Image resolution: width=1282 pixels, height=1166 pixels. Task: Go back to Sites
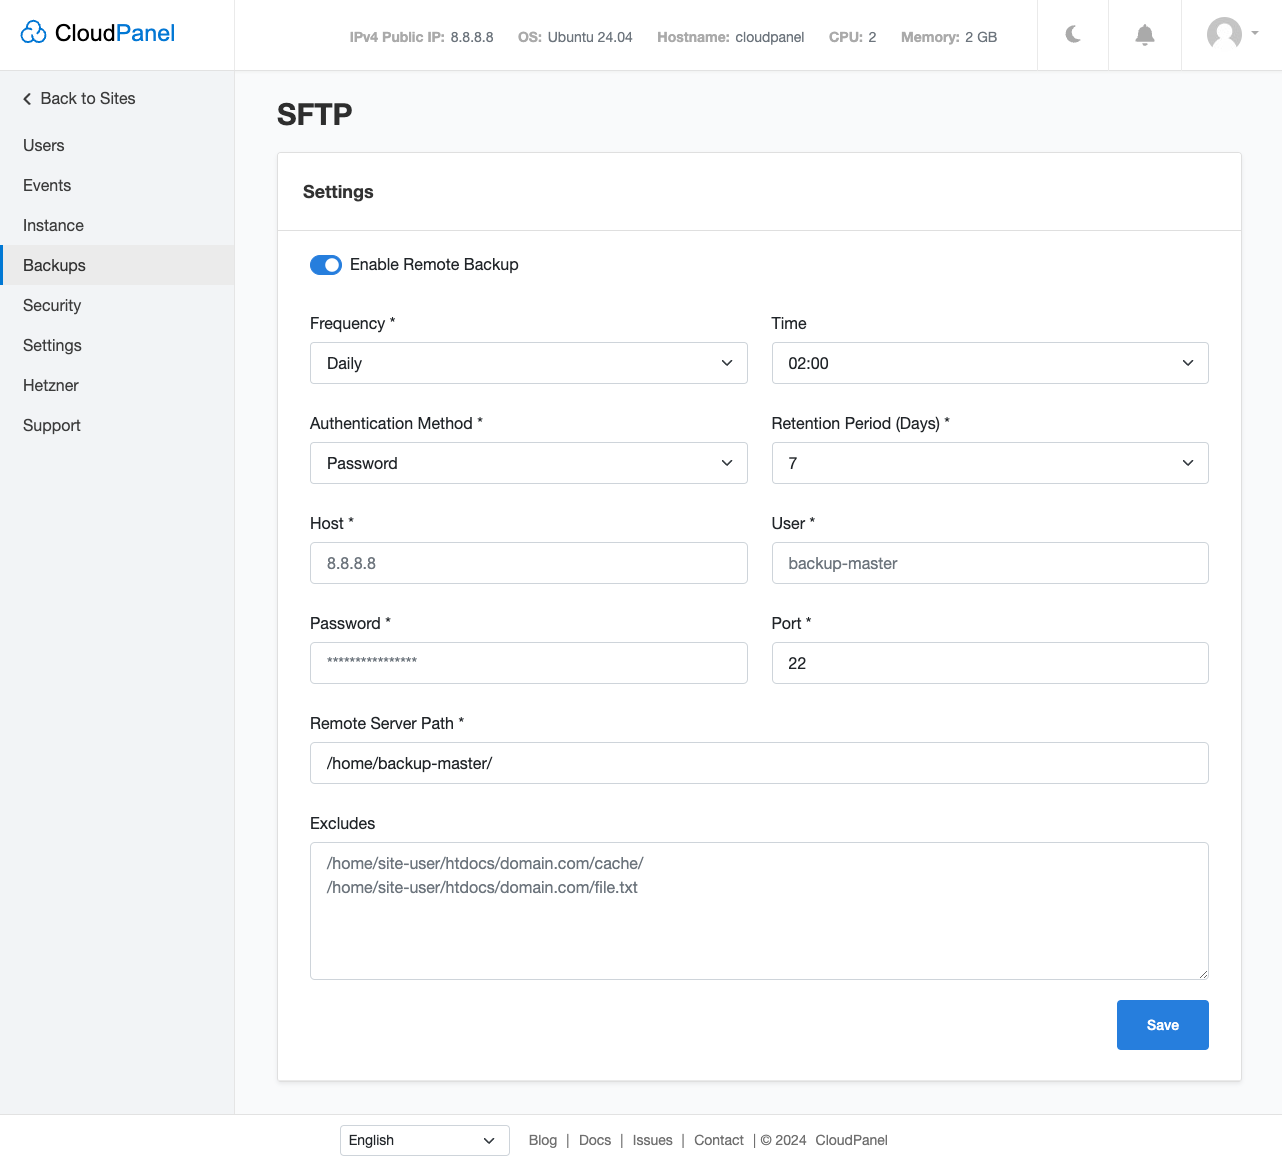[79, 98]
